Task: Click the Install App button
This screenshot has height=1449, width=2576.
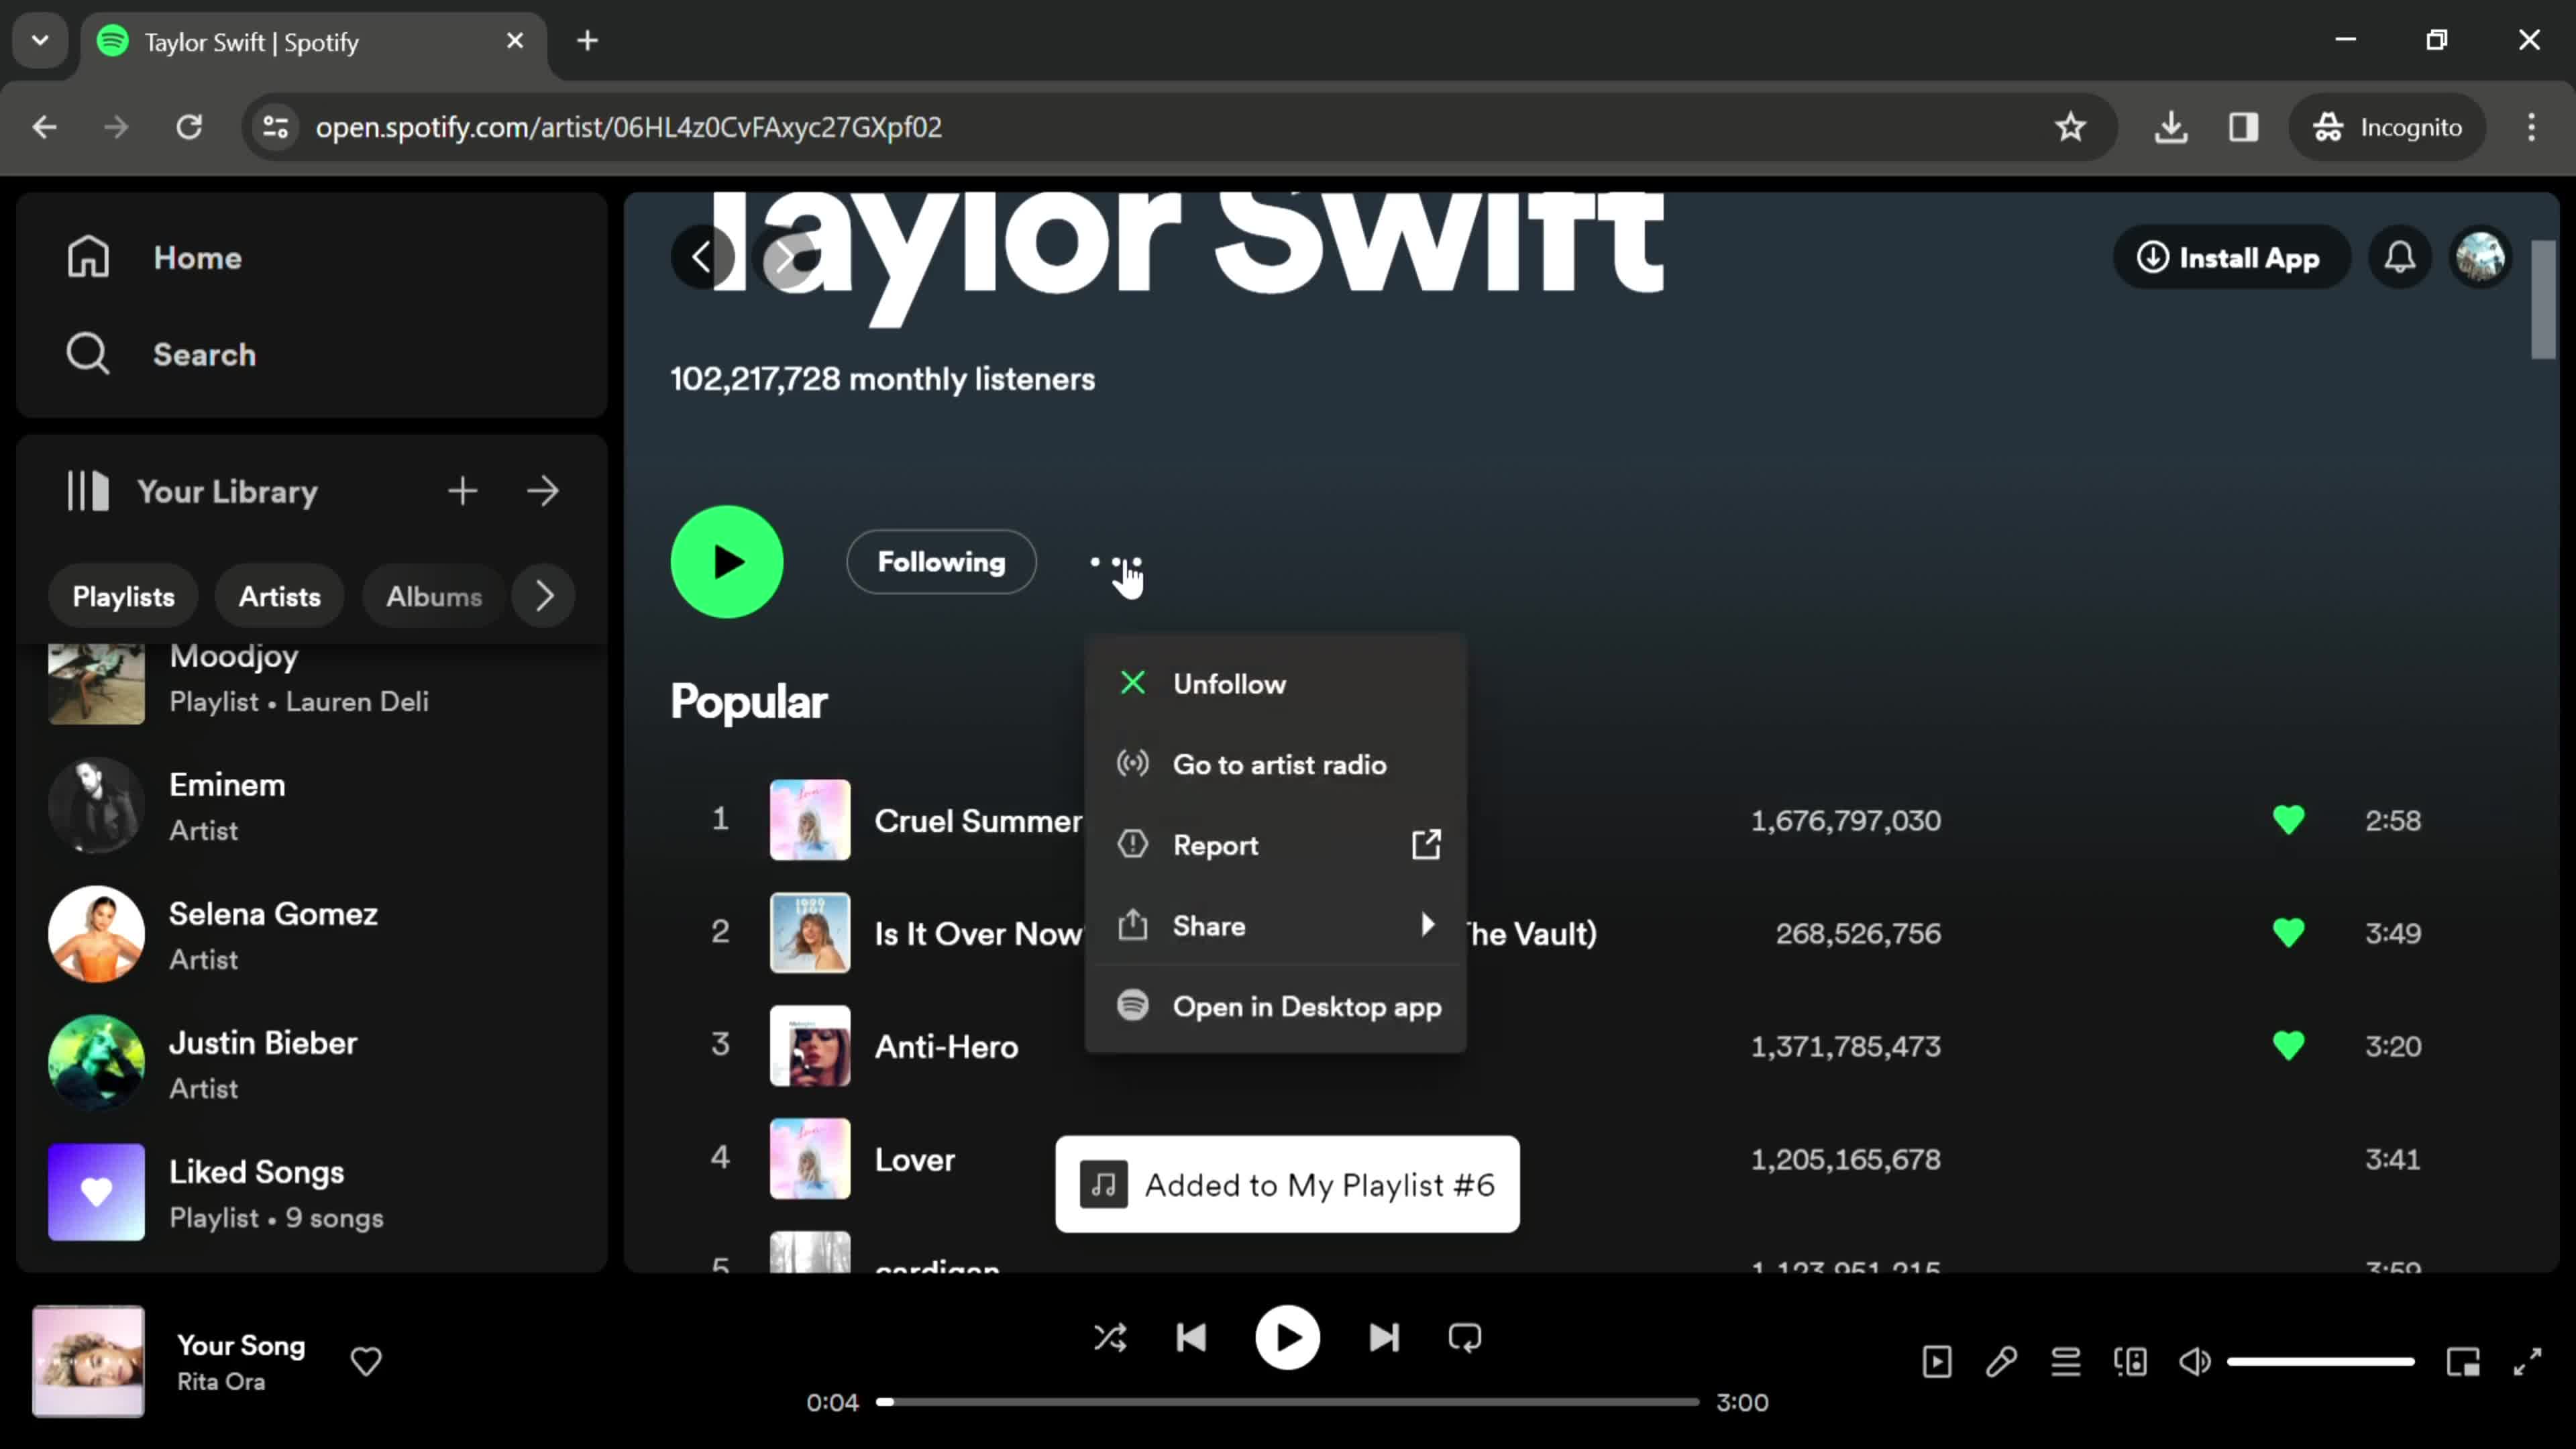Action: [x=2230, y=258]
